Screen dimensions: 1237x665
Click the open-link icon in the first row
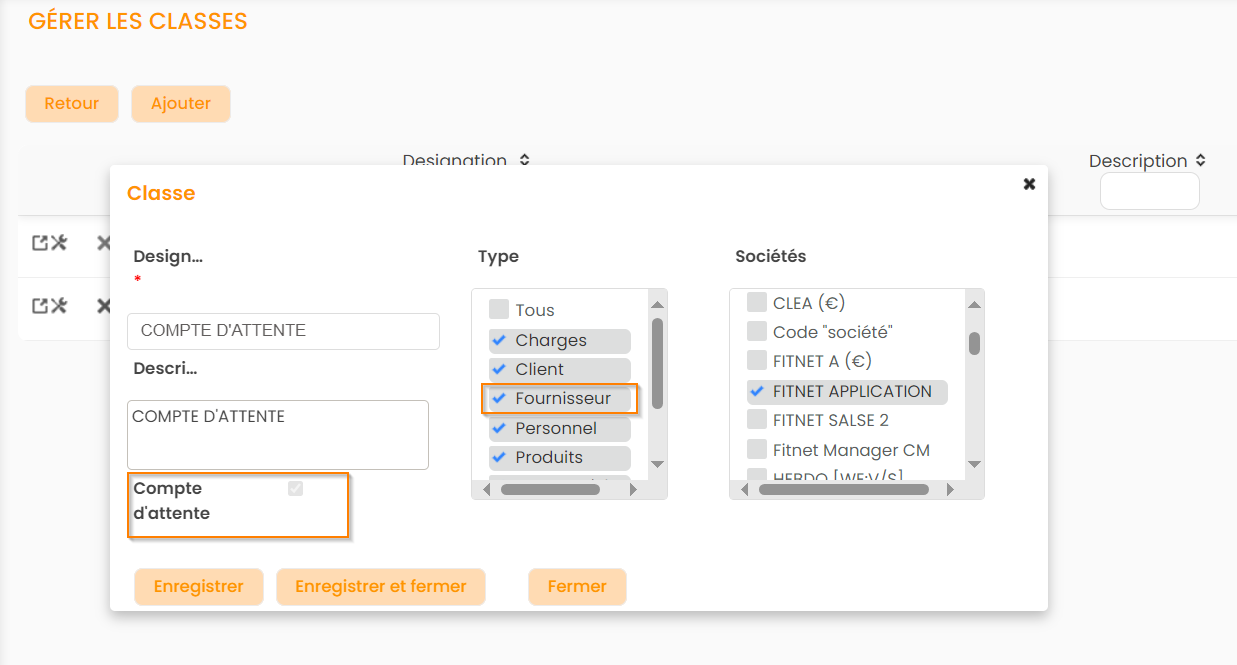coord(39,243)
